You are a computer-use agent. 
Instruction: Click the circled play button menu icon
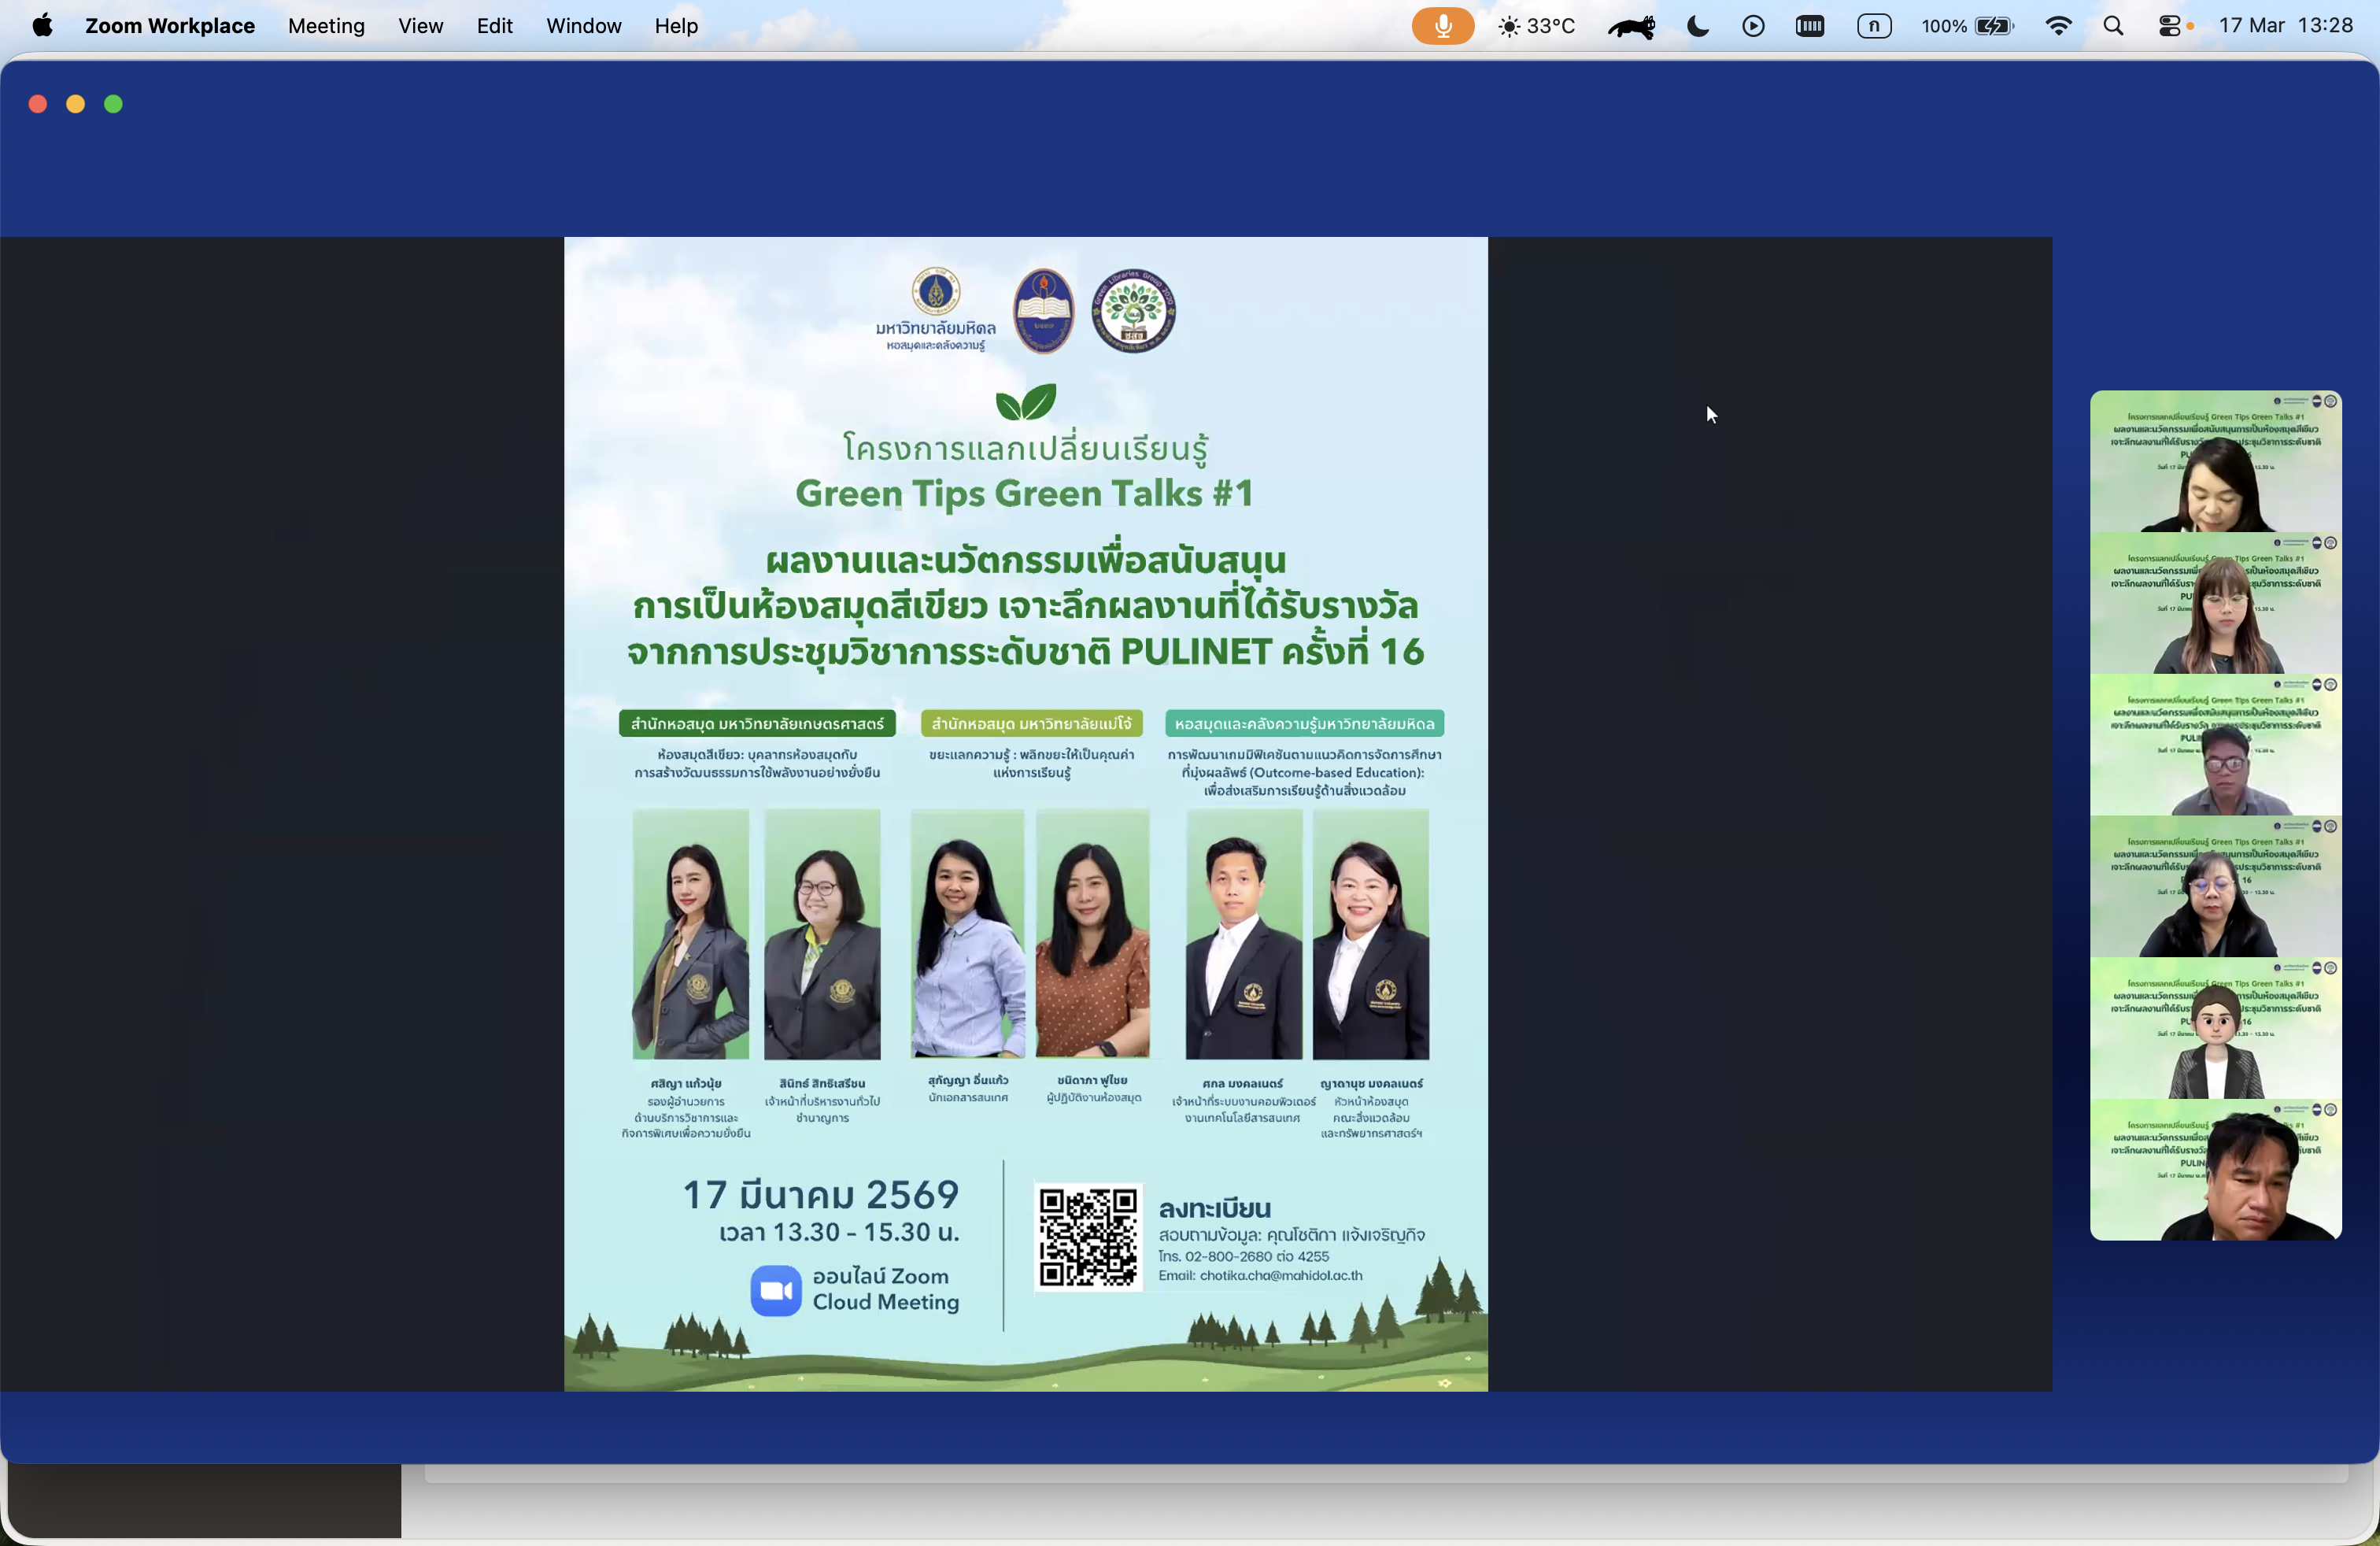pos(1752,26)
